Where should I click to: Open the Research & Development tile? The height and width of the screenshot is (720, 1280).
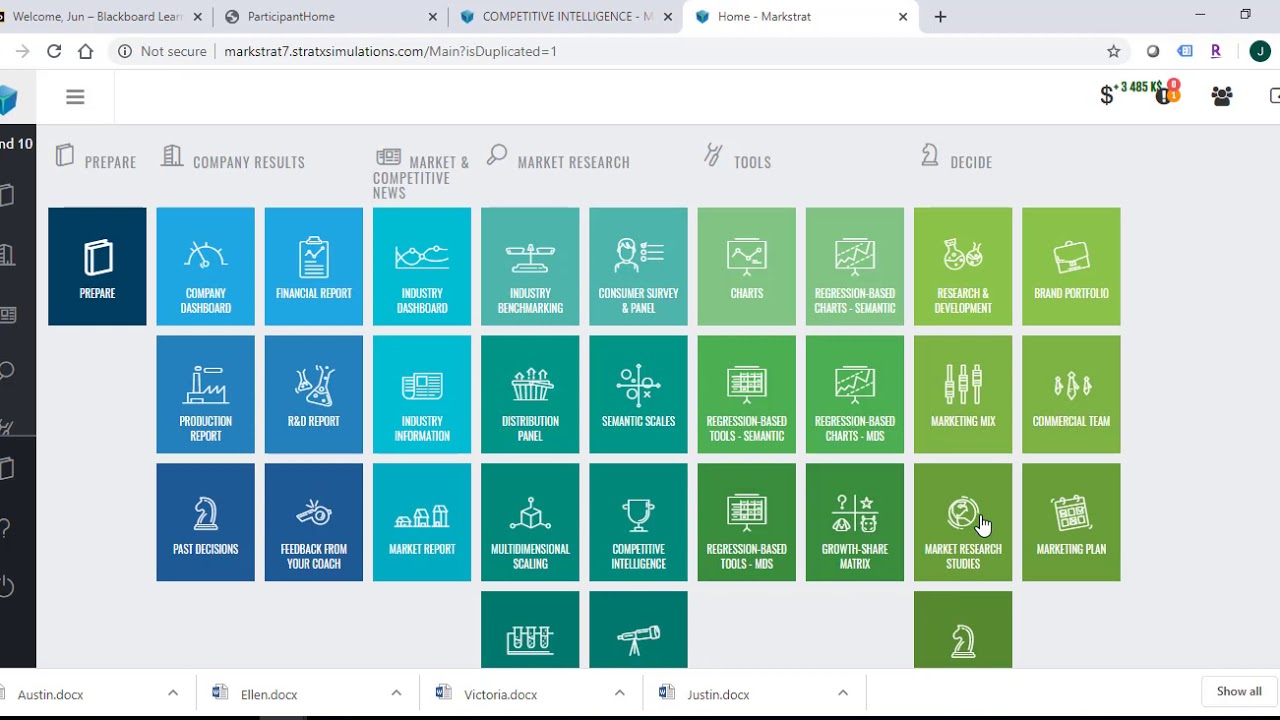(x=963, y=266)
